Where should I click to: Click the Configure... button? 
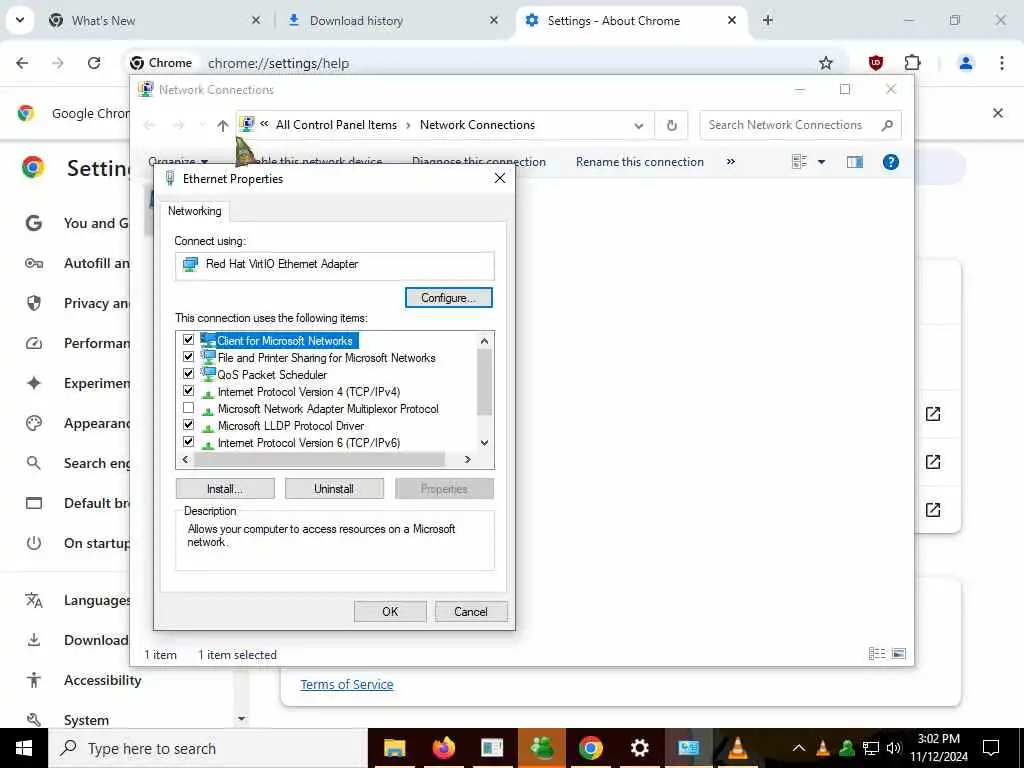[x=449, y=298]
